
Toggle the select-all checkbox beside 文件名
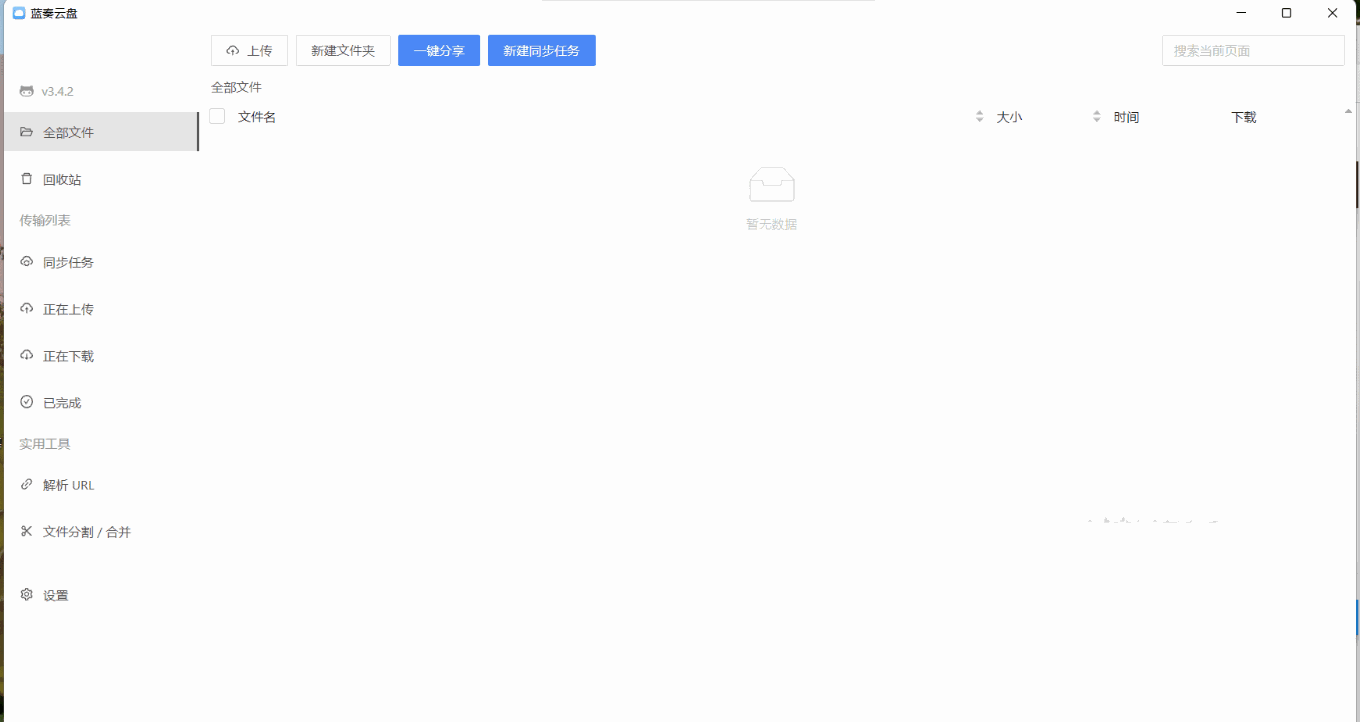point(217,116)
